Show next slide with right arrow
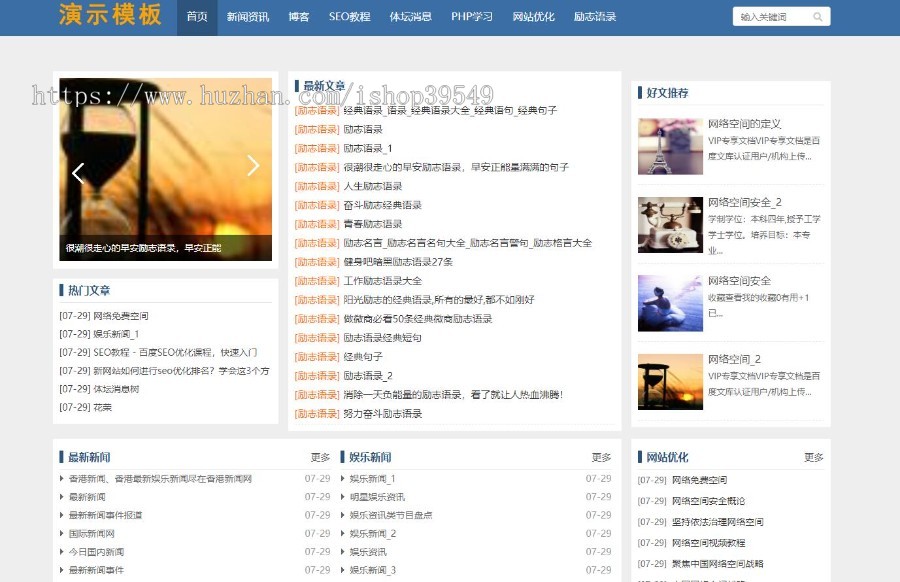 click(x=253, y=165)
